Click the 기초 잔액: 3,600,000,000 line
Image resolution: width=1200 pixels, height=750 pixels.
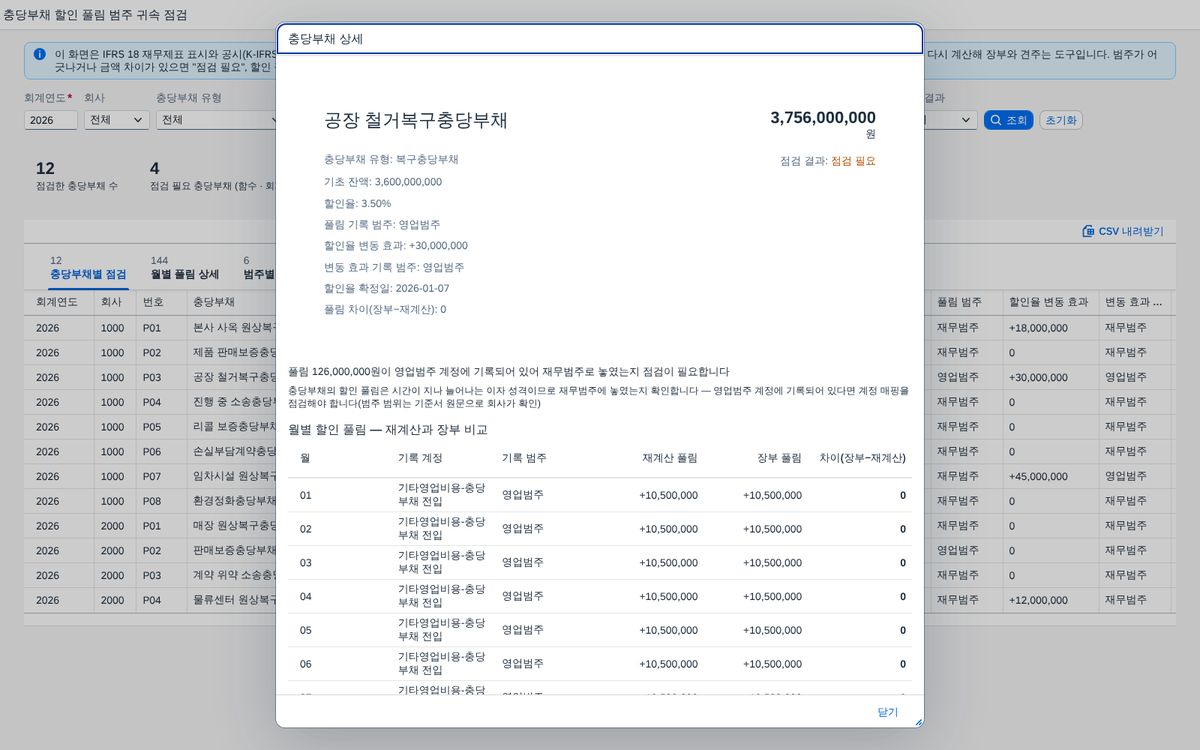(383, 182)
